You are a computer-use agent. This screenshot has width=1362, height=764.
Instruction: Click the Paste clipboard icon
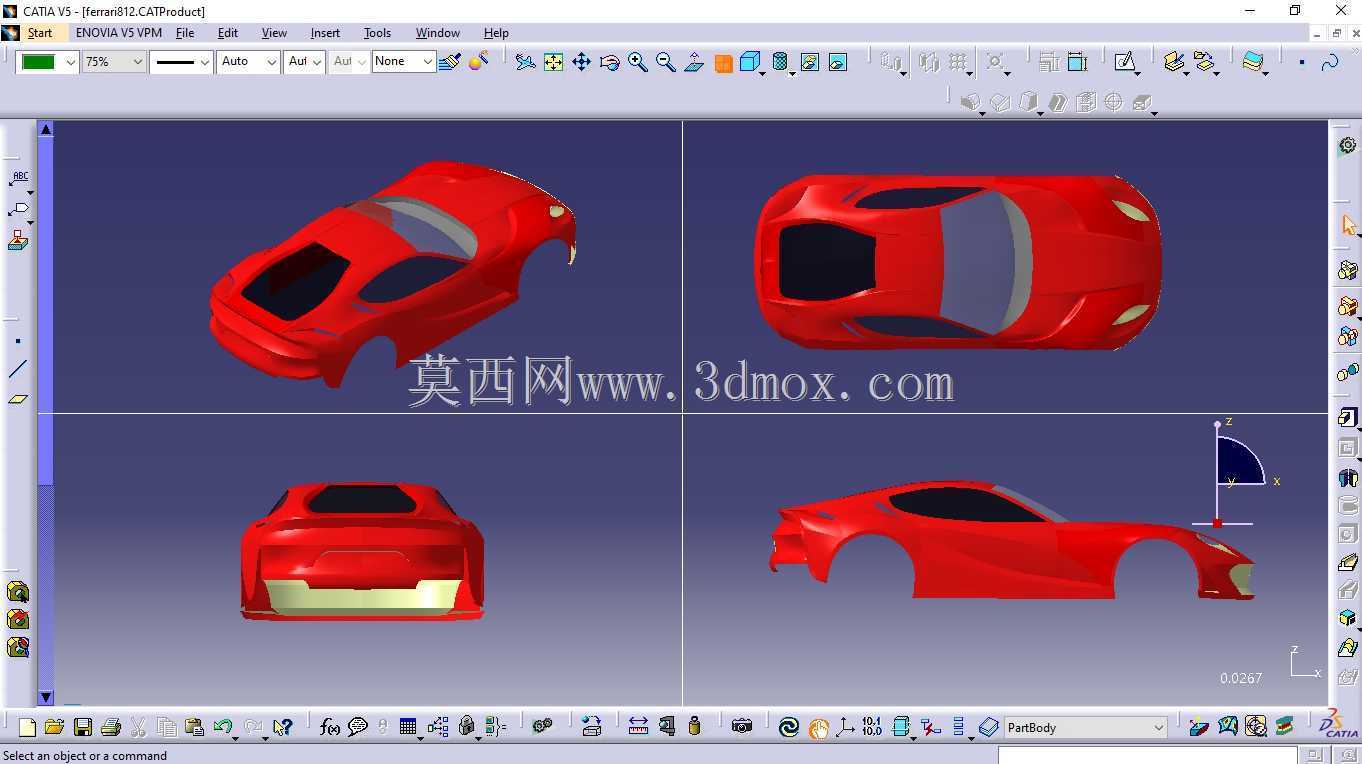(x=194, y=727)
